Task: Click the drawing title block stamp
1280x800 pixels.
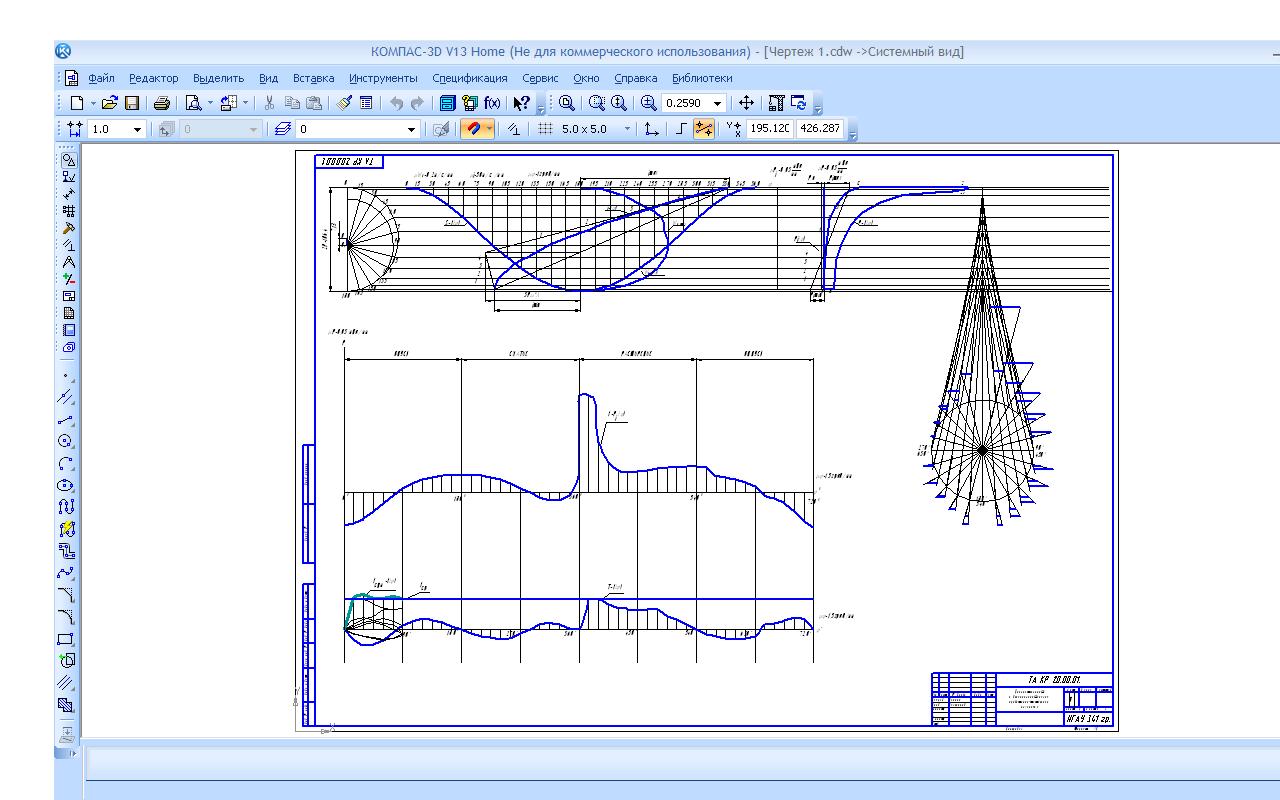Action: (1022, 699)
